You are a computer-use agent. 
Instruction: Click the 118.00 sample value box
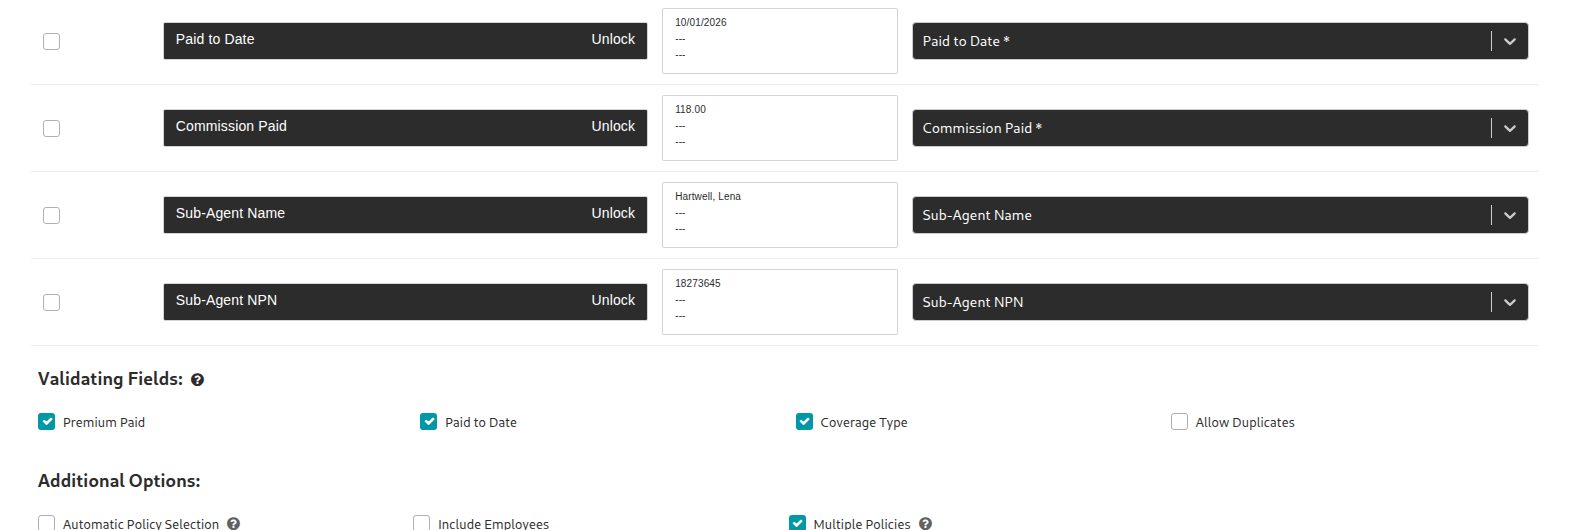click(780, 128)
